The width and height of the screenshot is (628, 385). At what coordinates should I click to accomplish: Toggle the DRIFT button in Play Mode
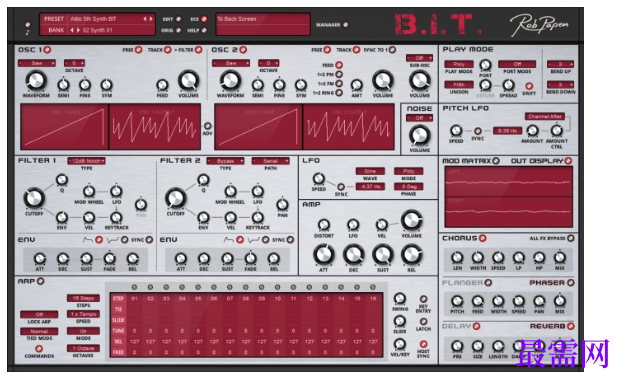[529, 86]
